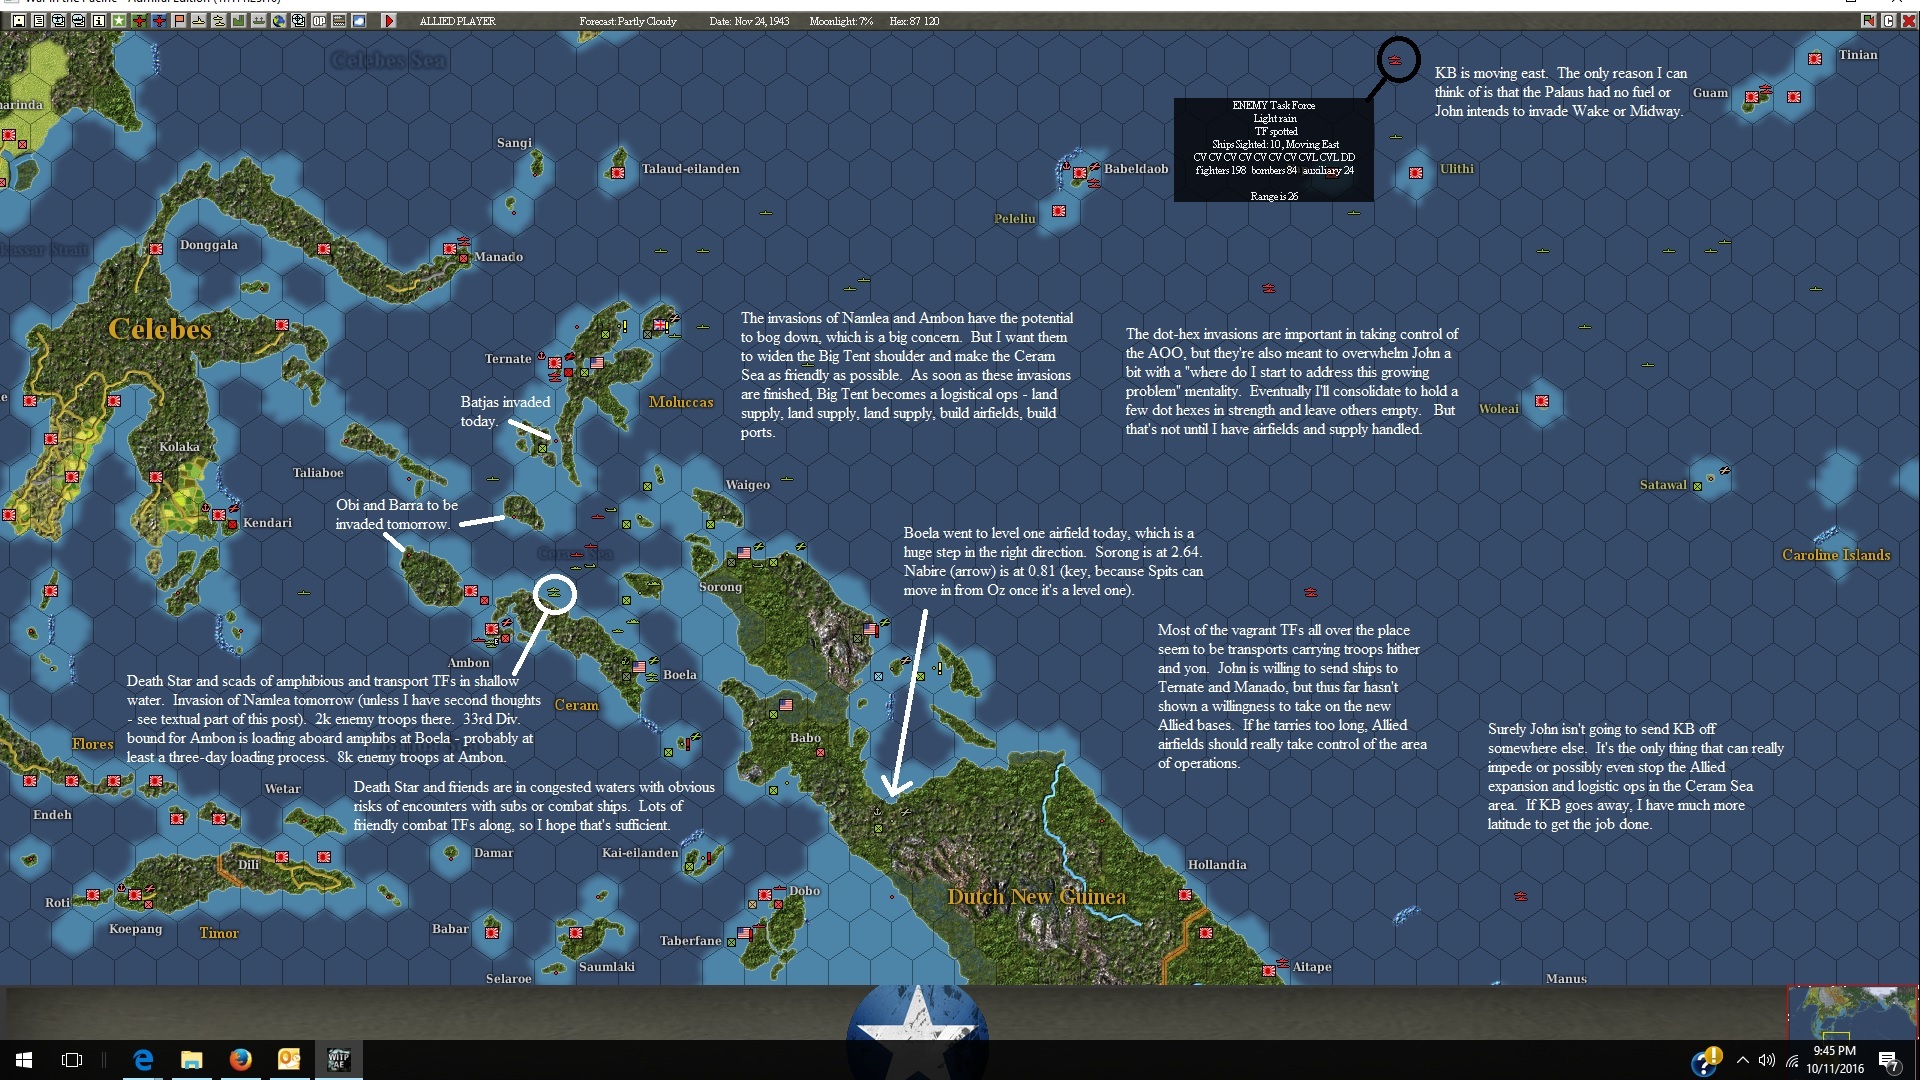The height and width of the screenshot is (1080, 1920).
Task: Open the Windows Start menu
Action: (24, 1060)
